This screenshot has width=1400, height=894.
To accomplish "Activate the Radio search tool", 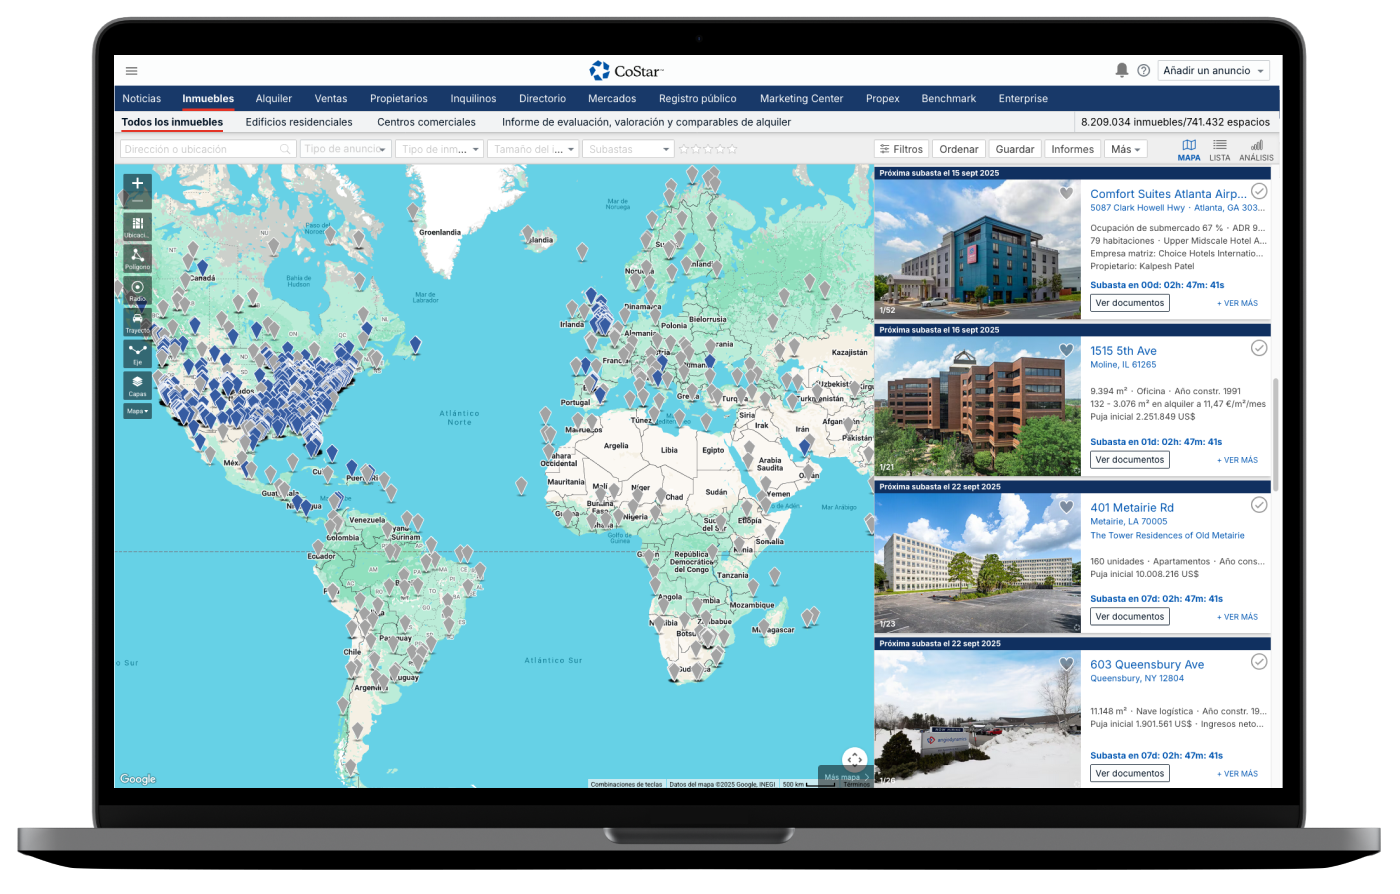I will pyautogui.click(x=138, y=290).
